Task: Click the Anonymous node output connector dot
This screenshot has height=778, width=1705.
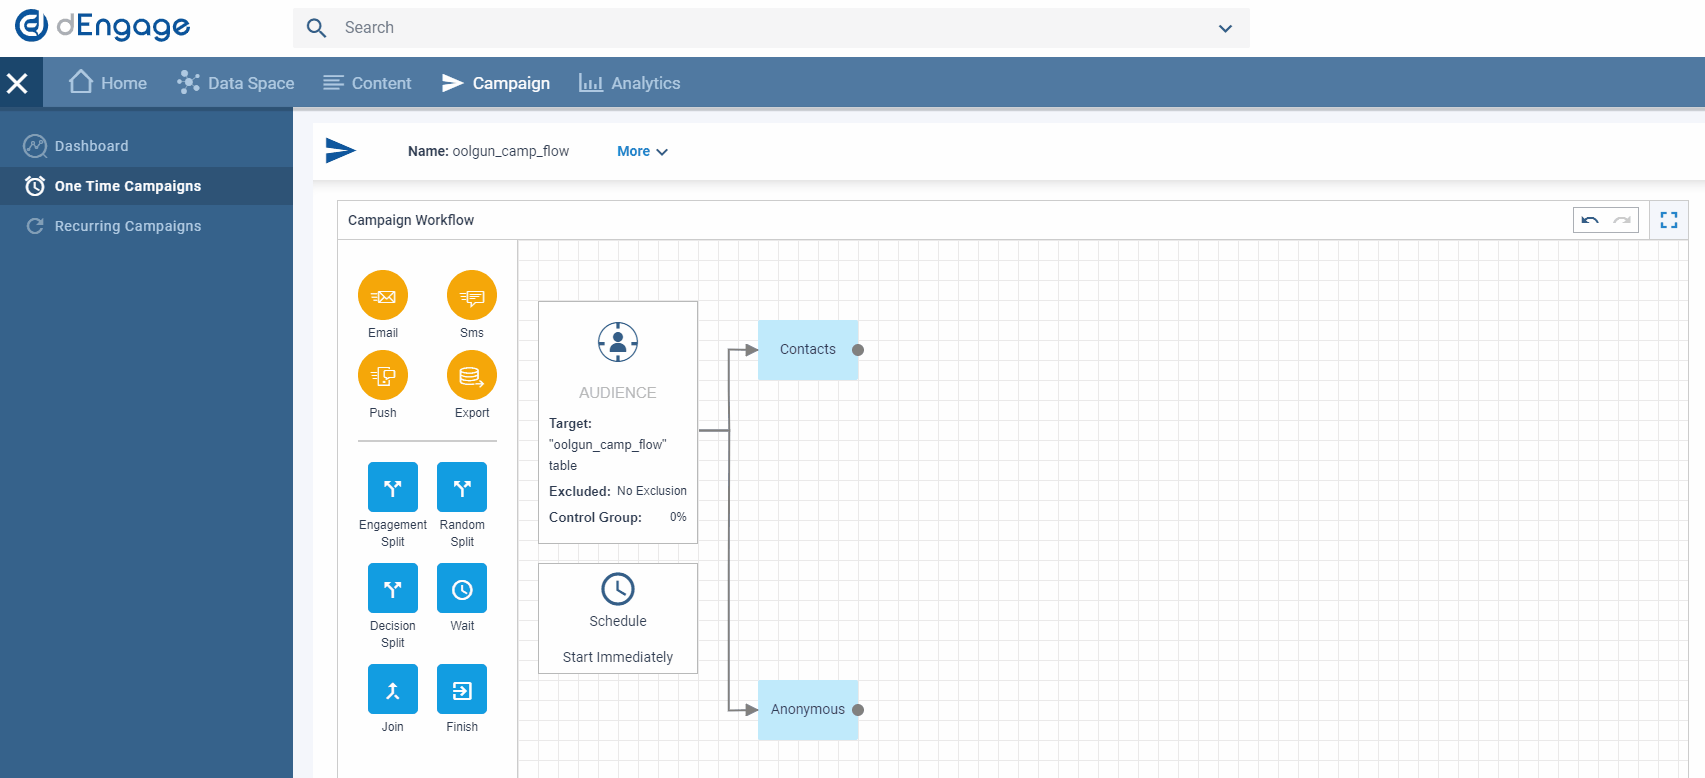Action: point(858,710)
